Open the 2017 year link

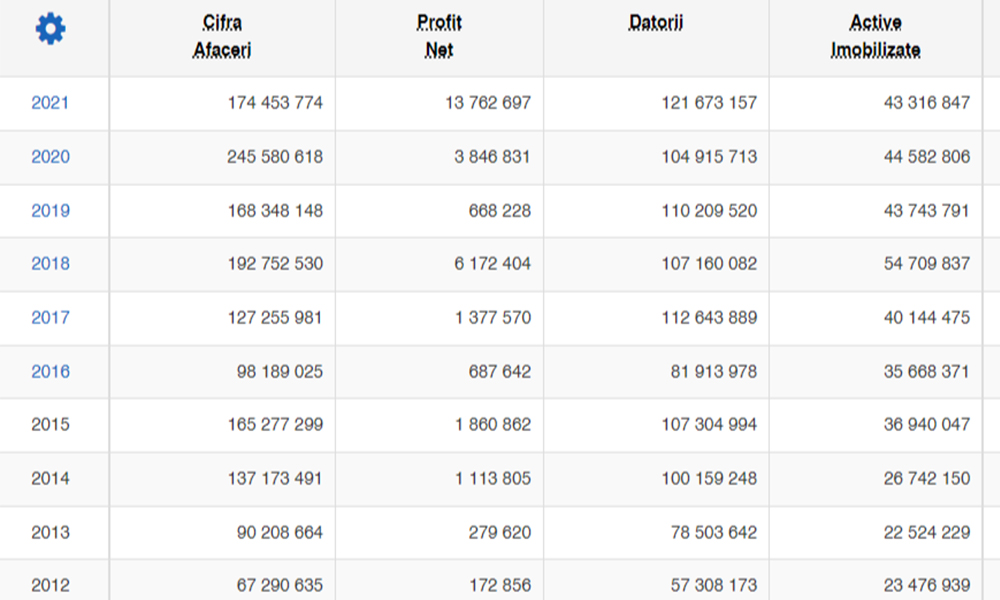[50, 318]
